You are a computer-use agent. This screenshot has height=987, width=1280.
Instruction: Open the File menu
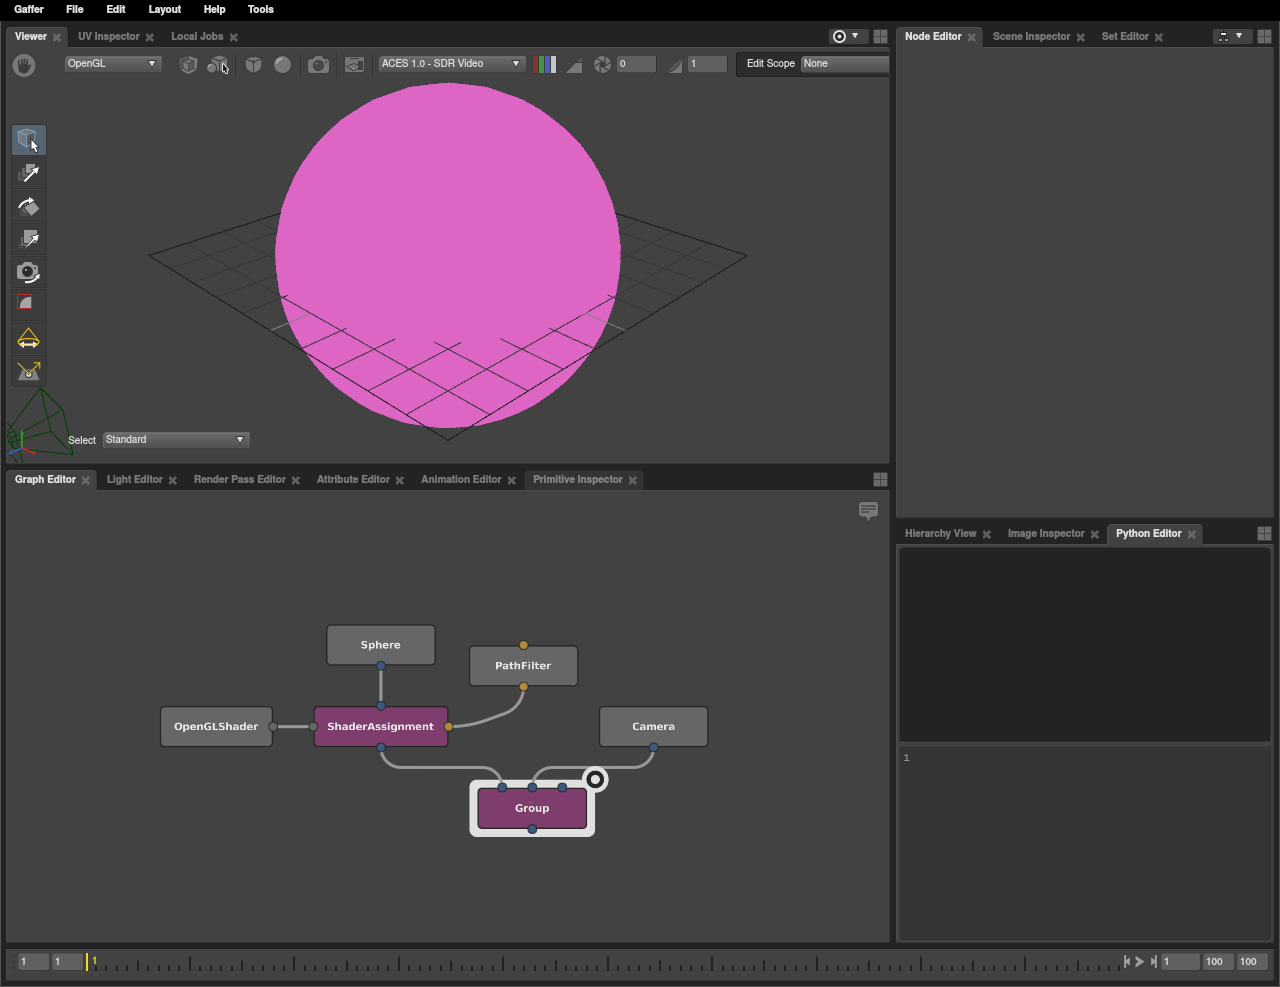(75, 9)
